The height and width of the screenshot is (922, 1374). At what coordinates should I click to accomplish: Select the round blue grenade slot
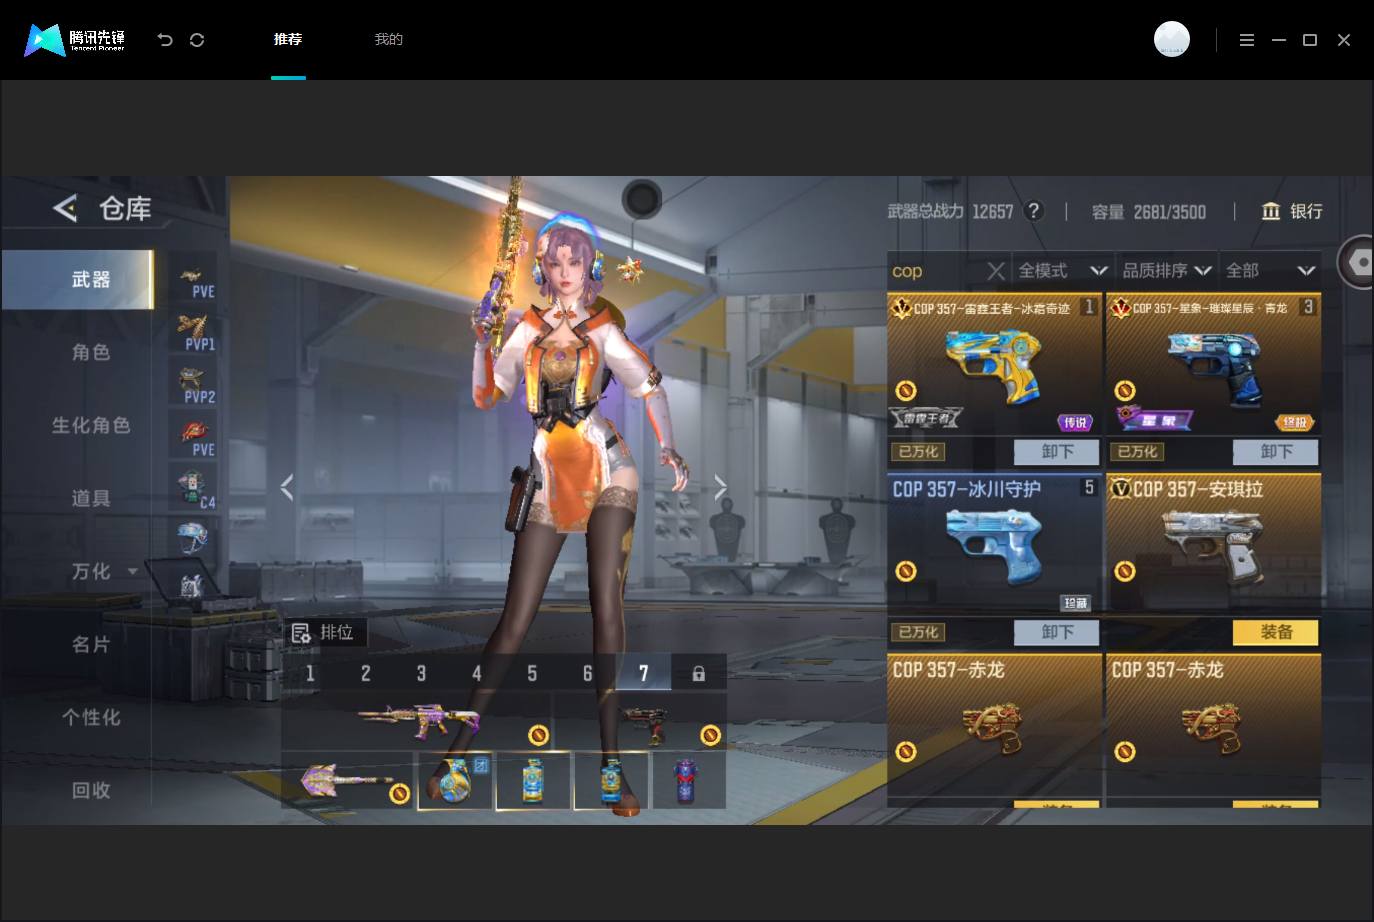455,780
